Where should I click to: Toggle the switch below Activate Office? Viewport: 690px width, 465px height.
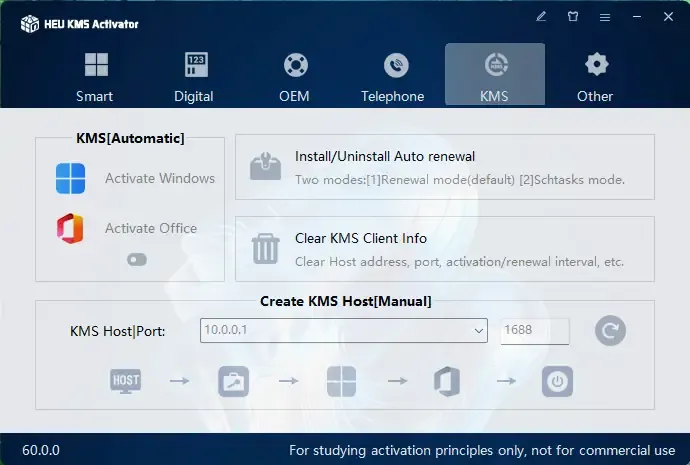(137, 260)
